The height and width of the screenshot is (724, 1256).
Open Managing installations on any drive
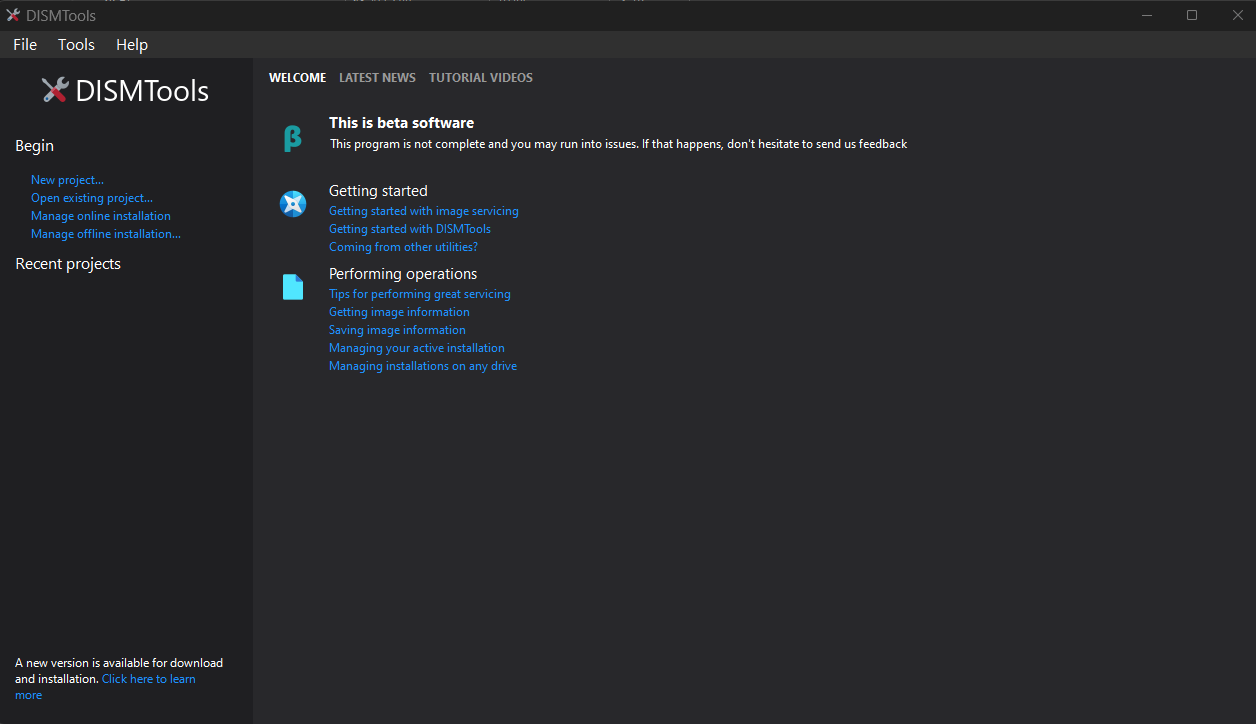(x=423, y=366)
